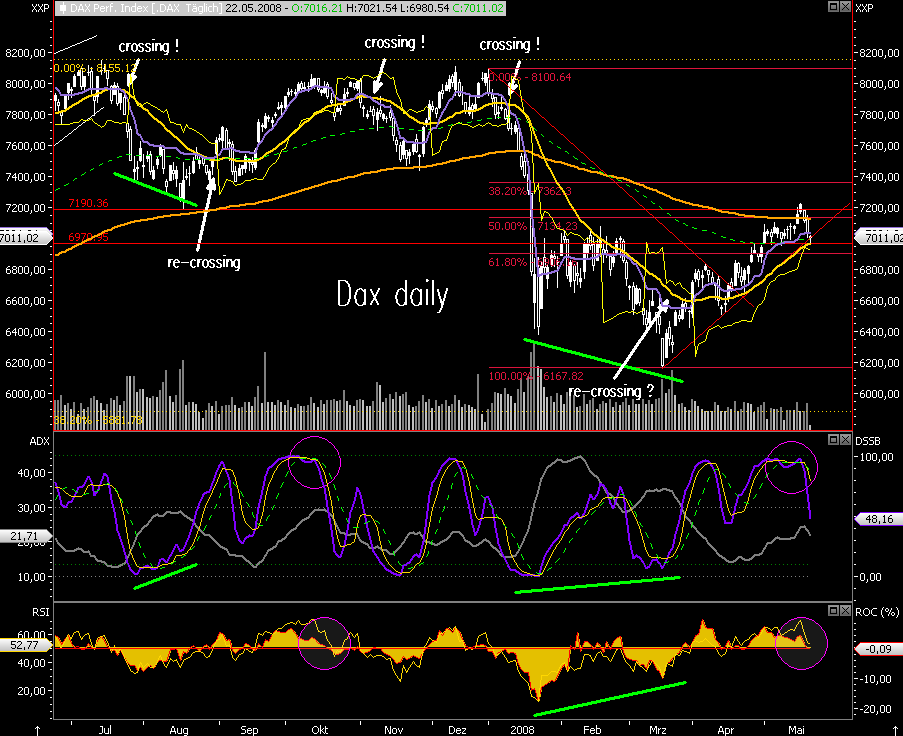Click the left XXP axis label
This screenshot has height=736, width=903.
[x=40, y=8]
